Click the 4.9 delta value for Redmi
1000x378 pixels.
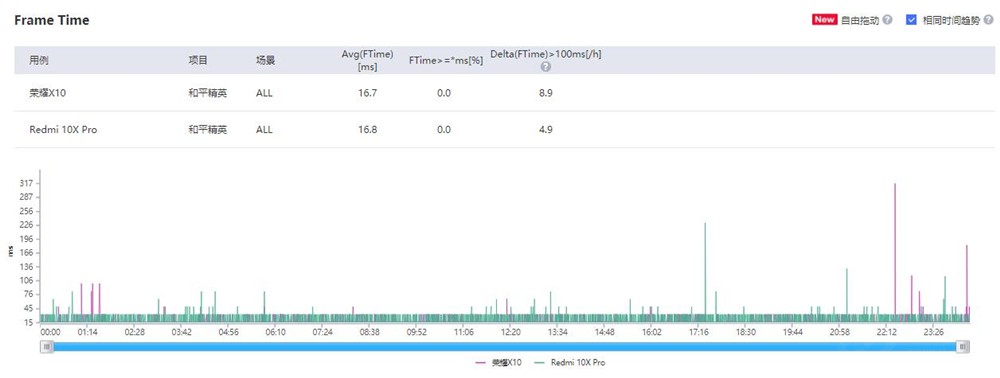click(x=545, y=129)
